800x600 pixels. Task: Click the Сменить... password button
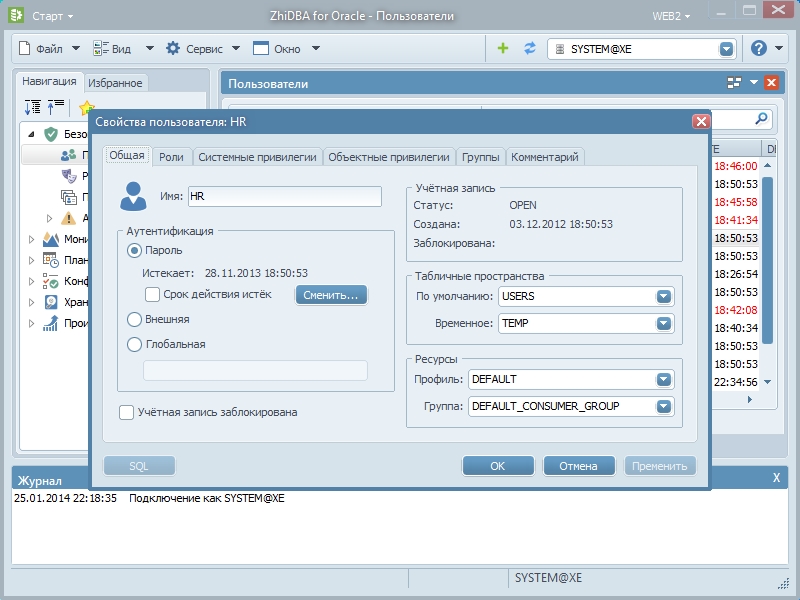pos(331,295)
